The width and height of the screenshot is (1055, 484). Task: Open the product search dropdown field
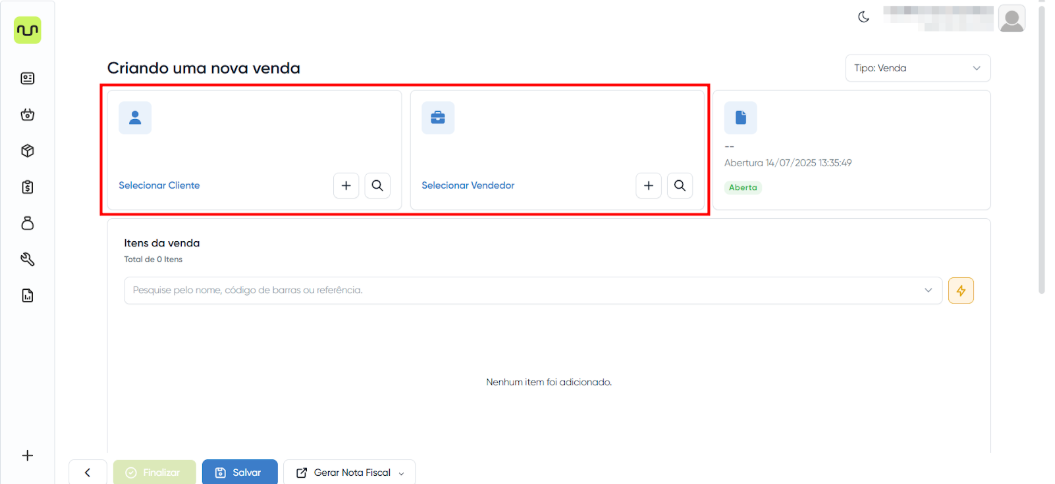pyautogui.click(x=532, y=290)
